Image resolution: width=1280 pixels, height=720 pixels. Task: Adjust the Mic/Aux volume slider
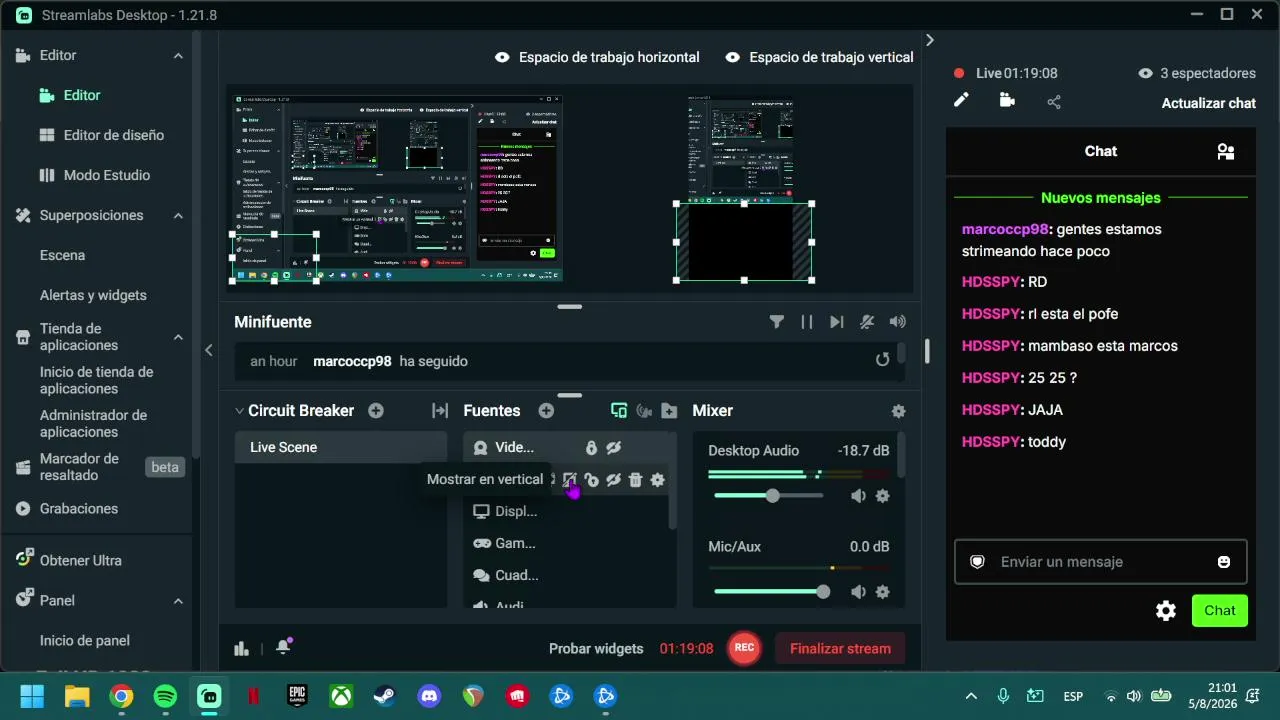[769, 592]
